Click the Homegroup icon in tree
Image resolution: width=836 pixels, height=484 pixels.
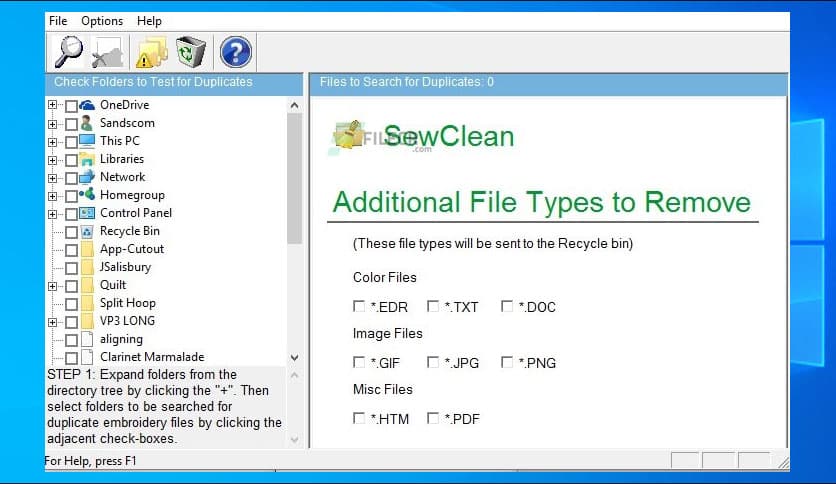(87, 195)
